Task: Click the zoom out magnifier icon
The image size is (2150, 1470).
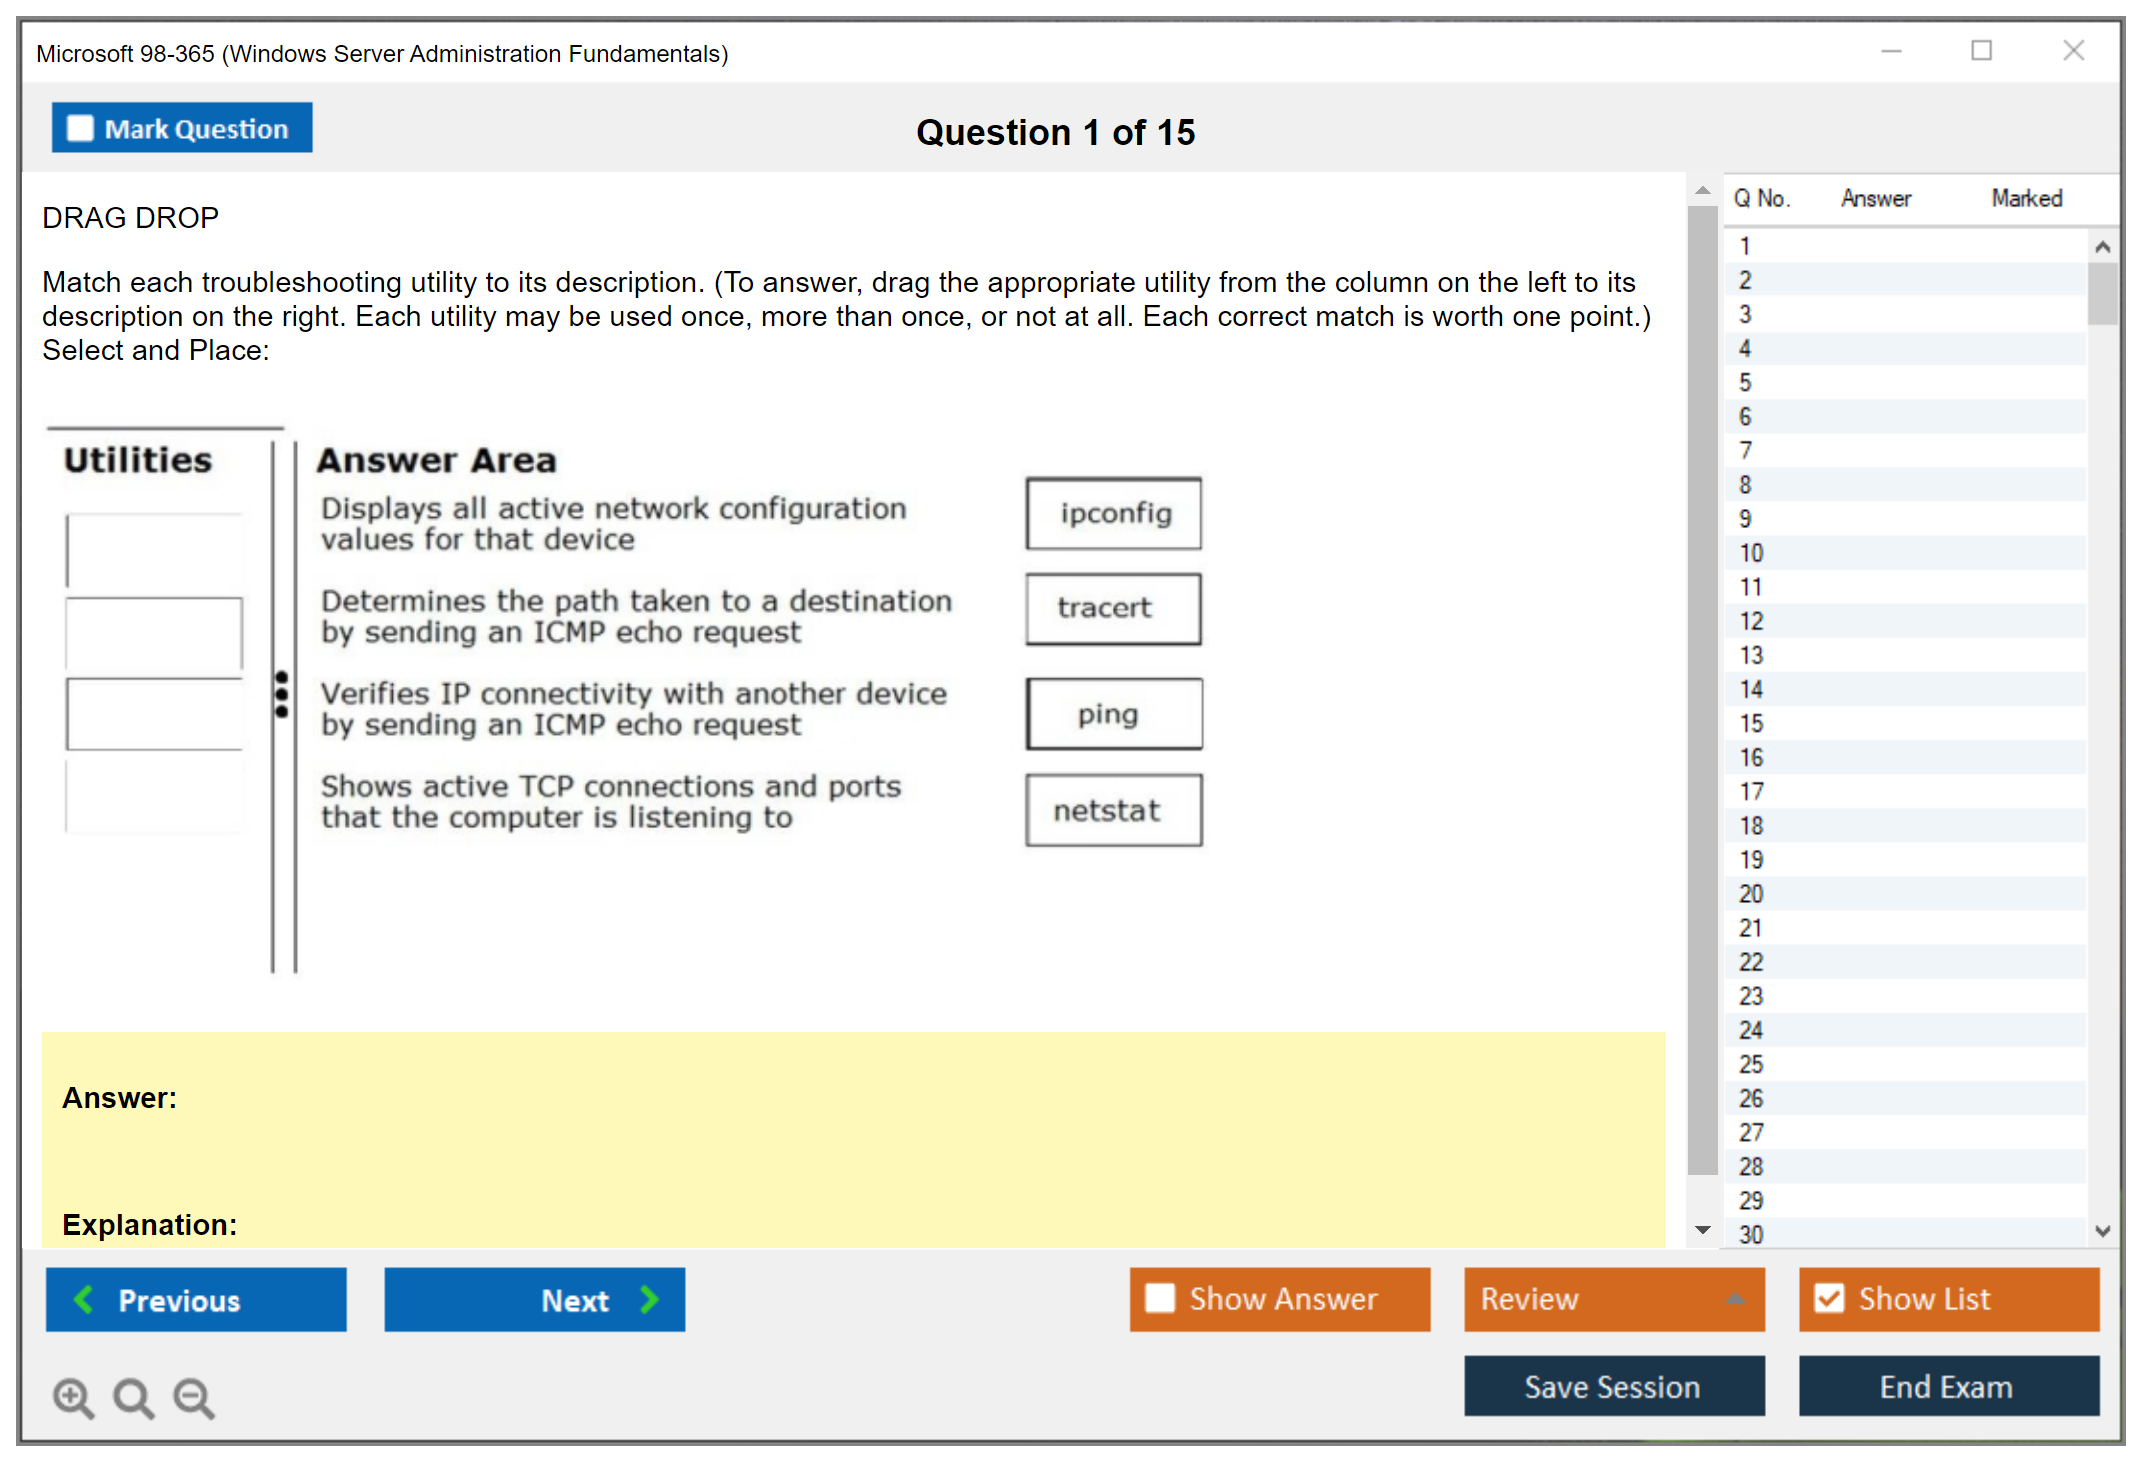Action: [x=193, y=1397]
